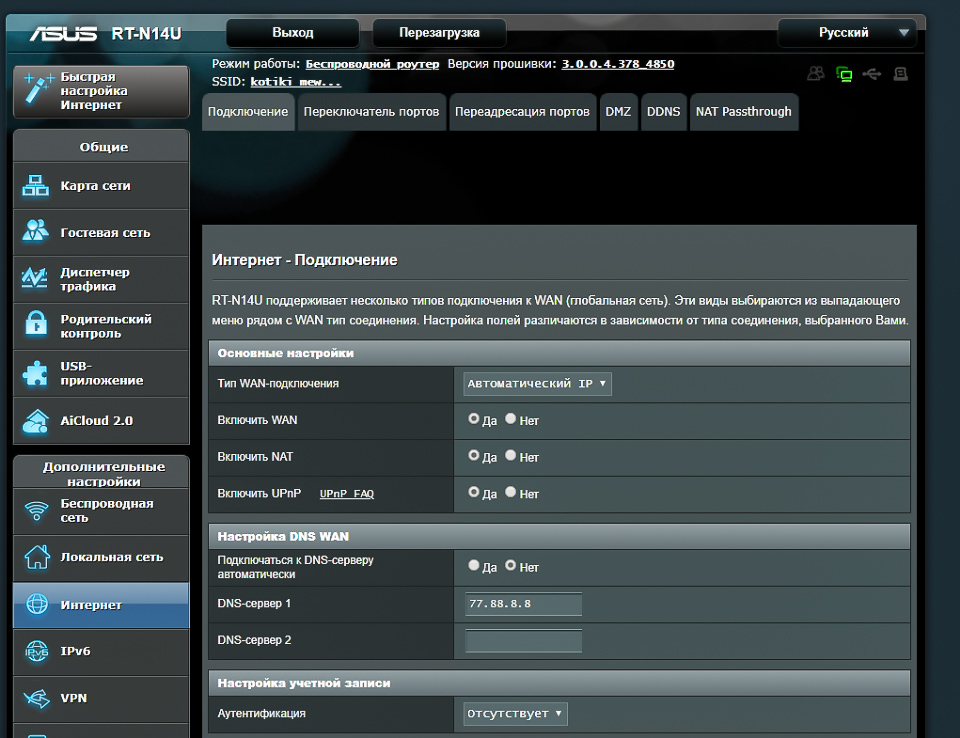Click the green network connection status icon
This screenshot has width=960, height=738.
(x=844, y=75)
